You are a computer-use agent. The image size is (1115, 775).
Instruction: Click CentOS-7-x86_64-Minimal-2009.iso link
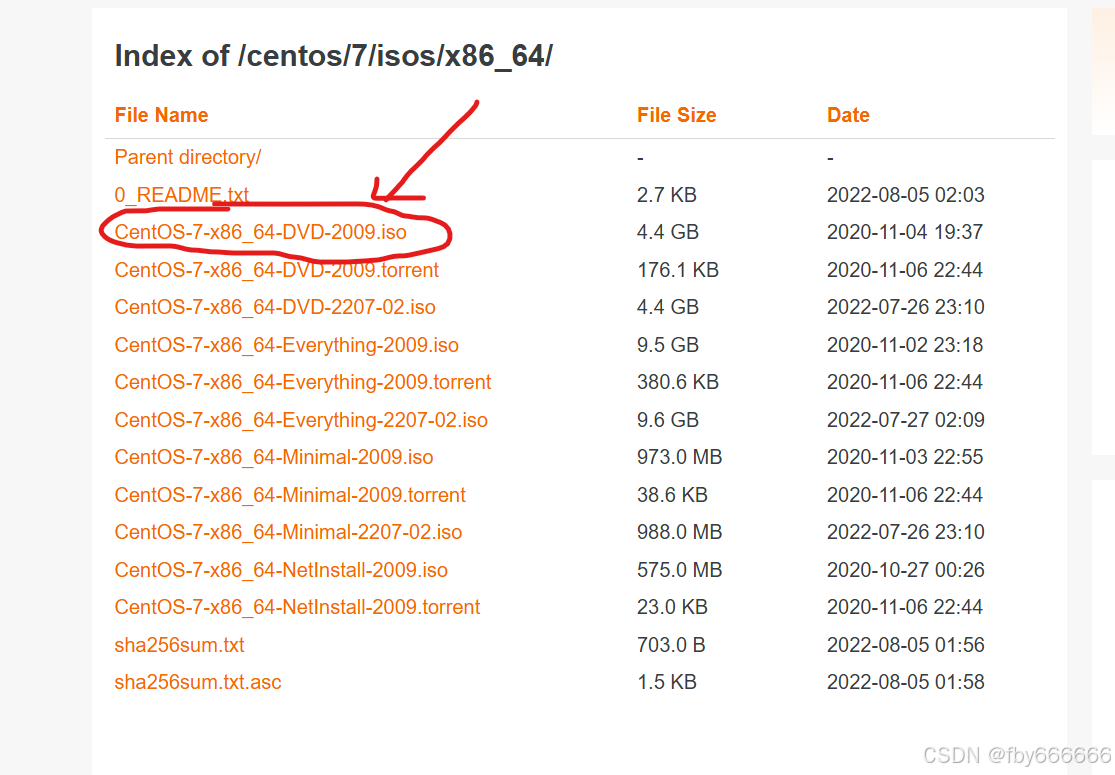pyautogui.click(x=274, y=457)
